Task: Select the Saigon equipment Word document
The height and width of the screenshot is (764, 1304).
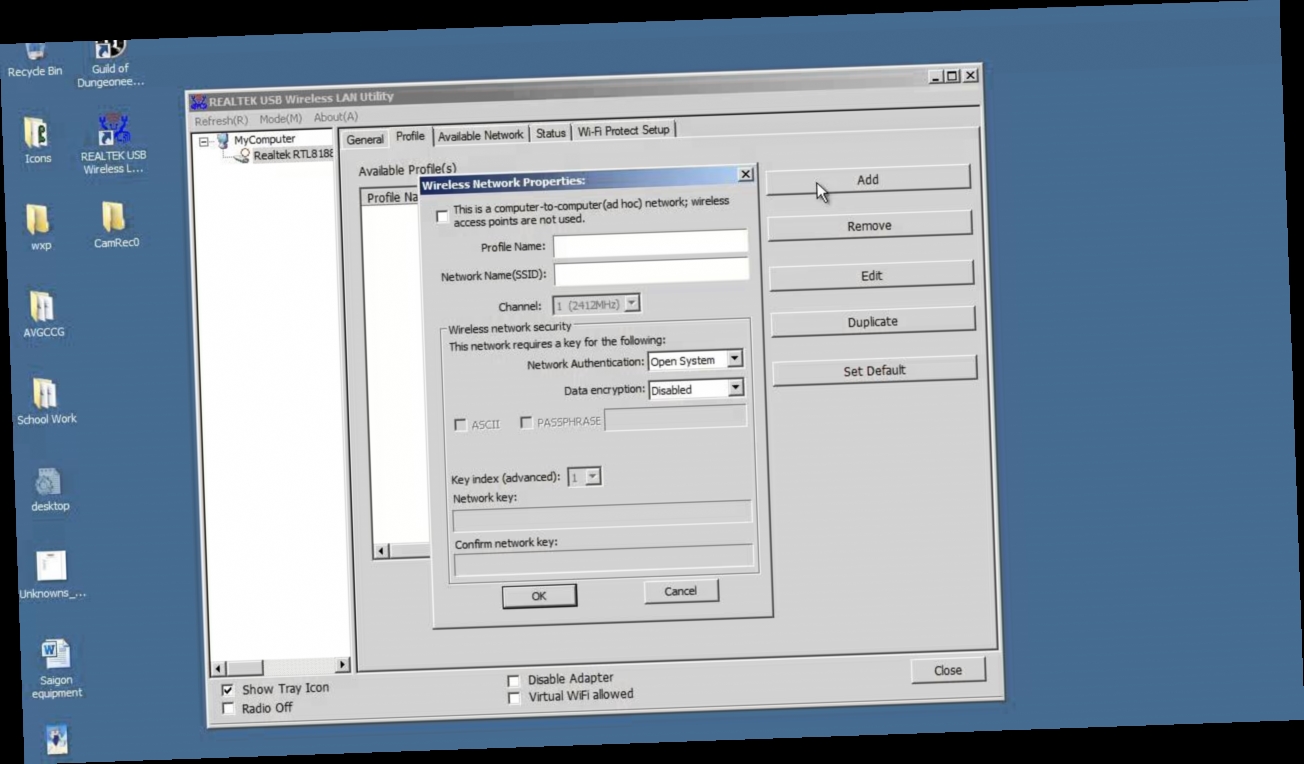Action: pyautogui.click(x=56, y=668)
